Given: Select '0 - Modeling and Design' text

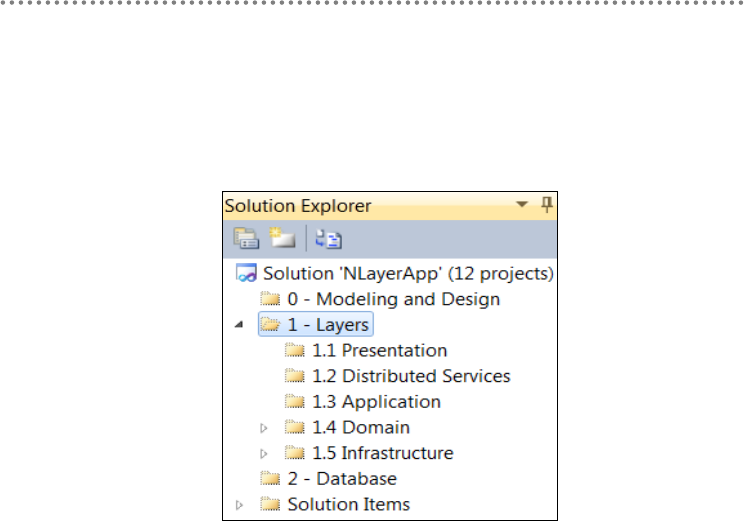Looking at the screenshot, I should [x=393, y=299].
